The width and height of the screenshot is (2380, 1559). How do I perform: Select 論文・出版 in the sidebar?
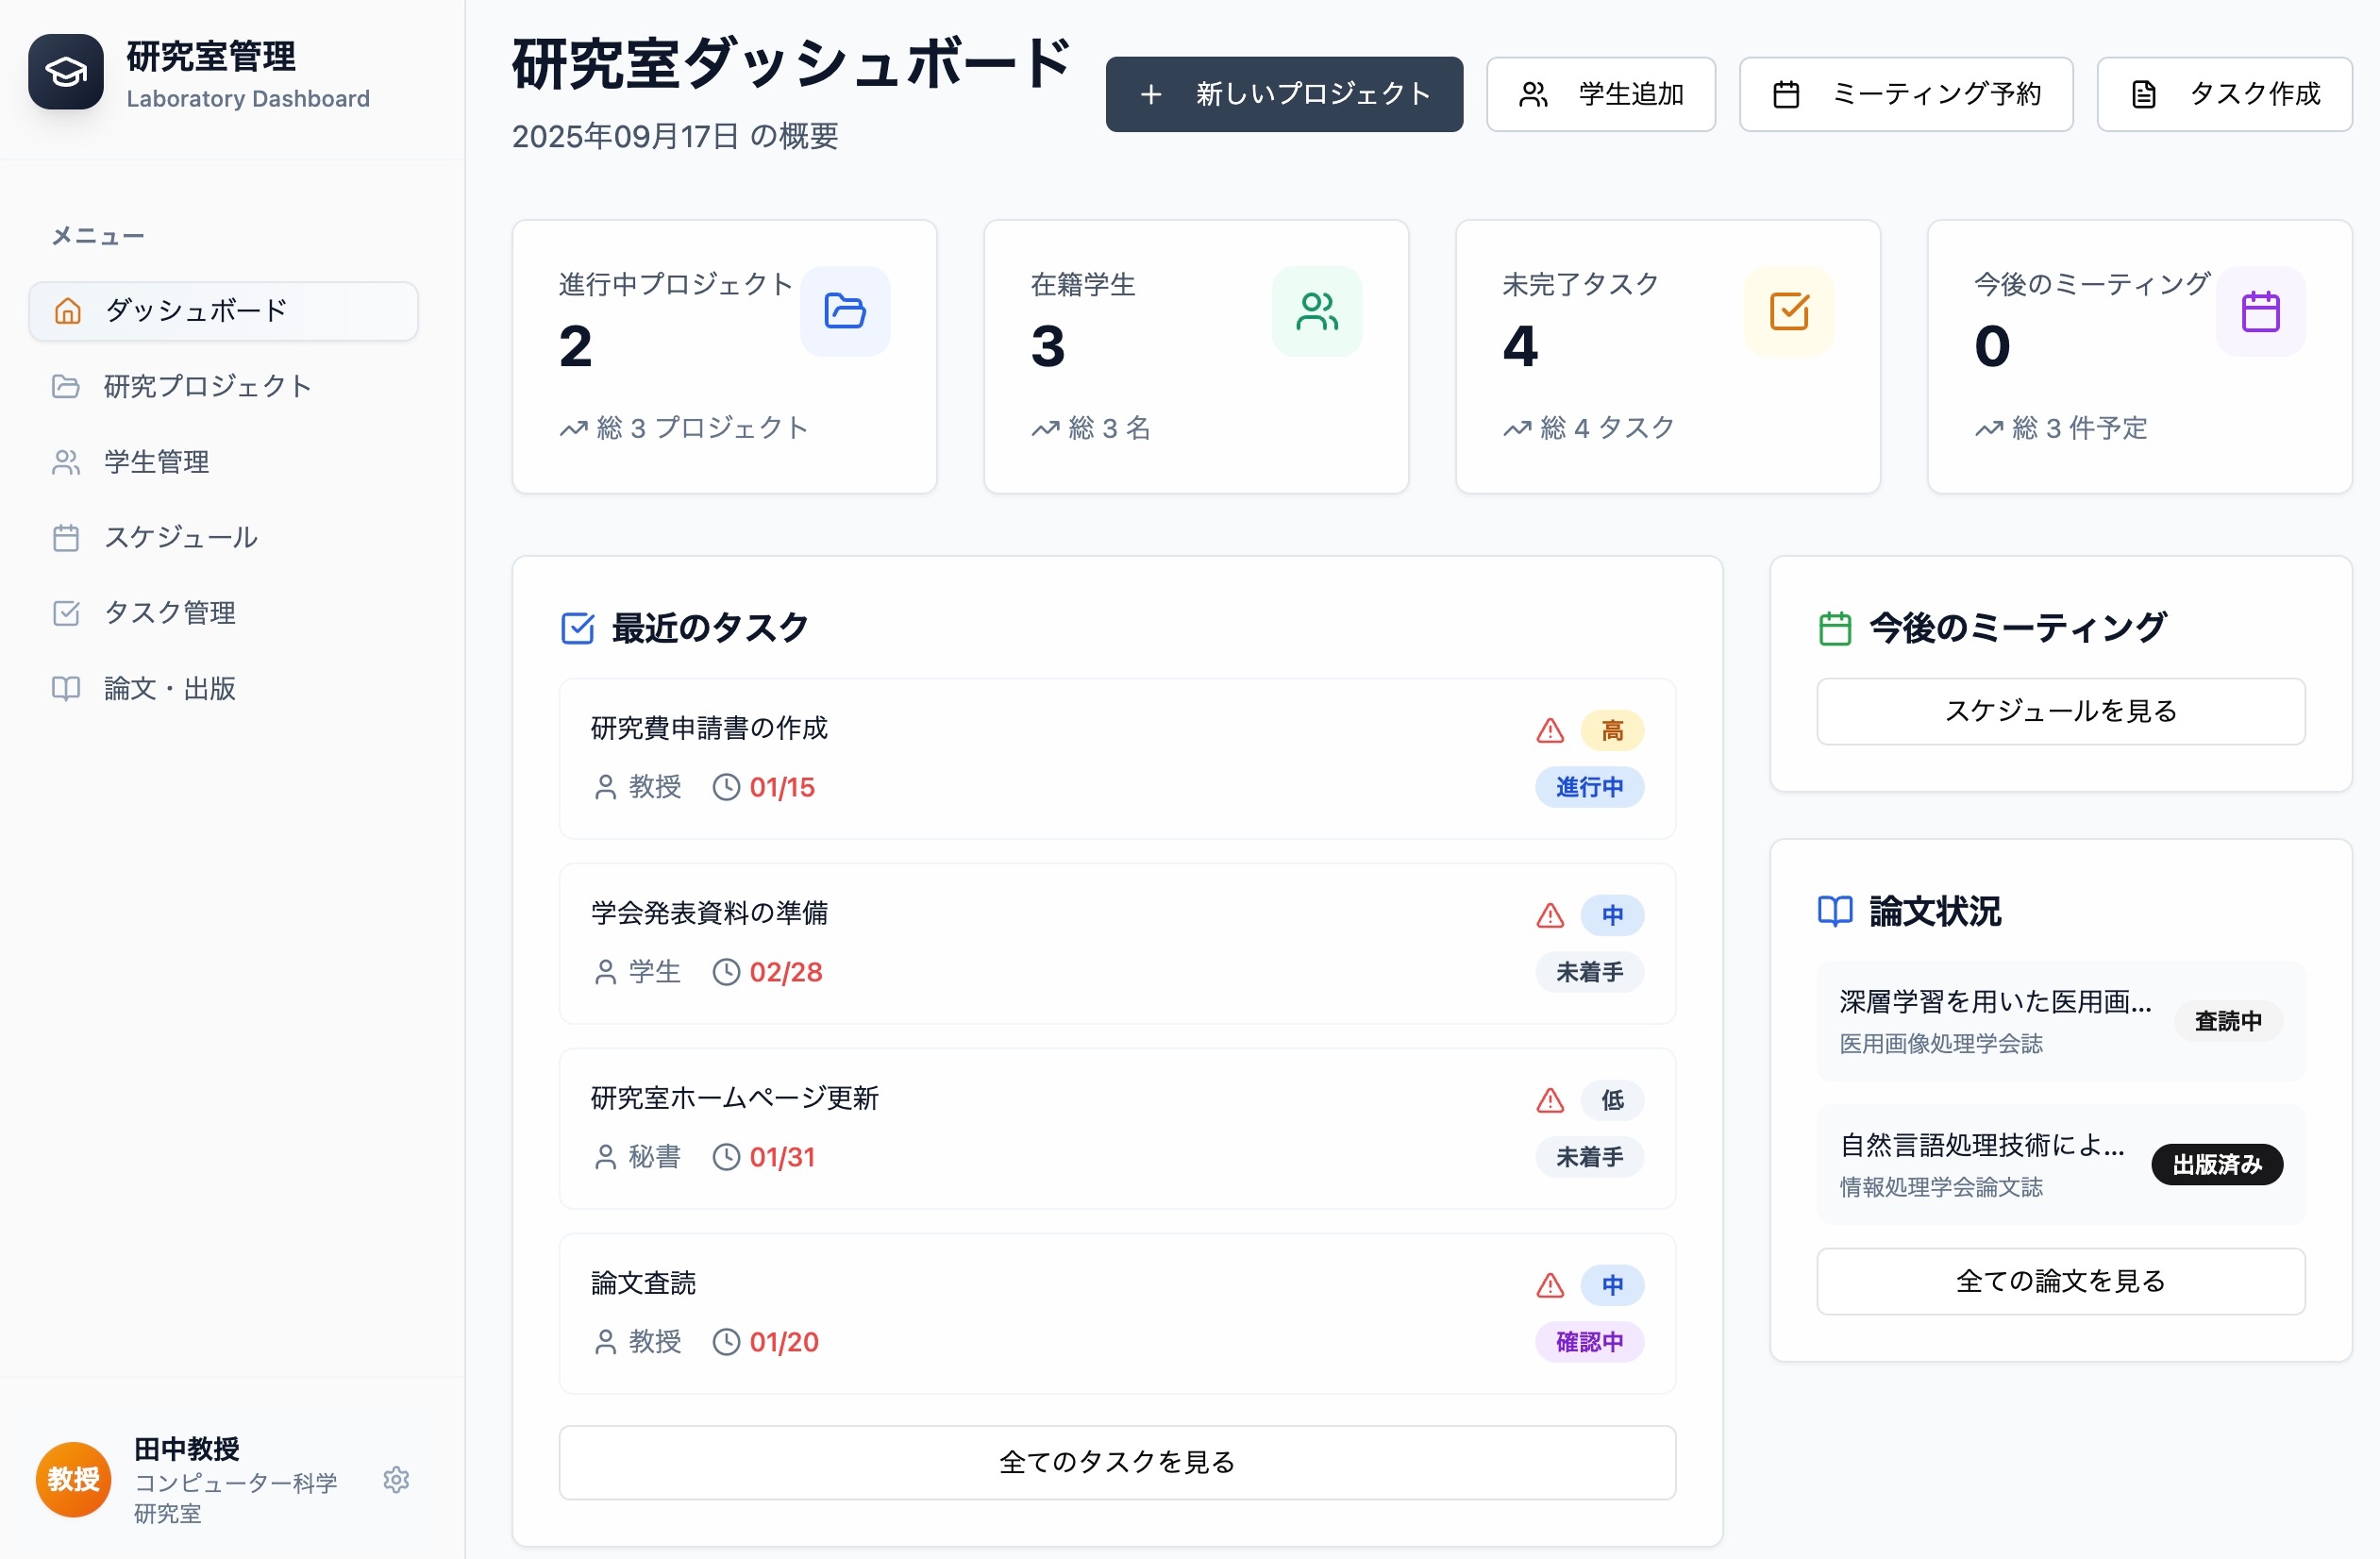pos(169,688)
